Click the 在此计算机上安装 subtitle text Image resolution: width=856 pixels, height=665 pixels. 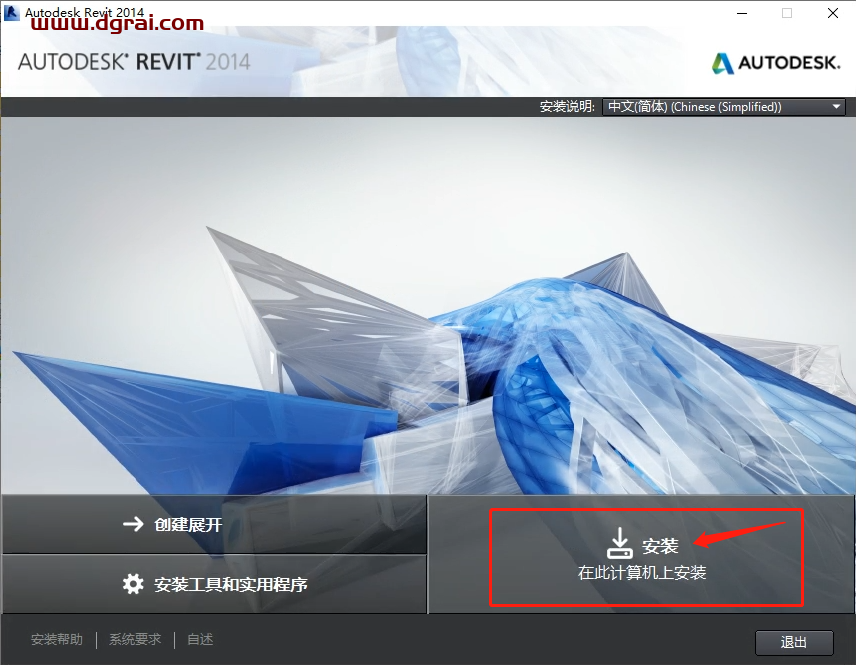[642, 572]
